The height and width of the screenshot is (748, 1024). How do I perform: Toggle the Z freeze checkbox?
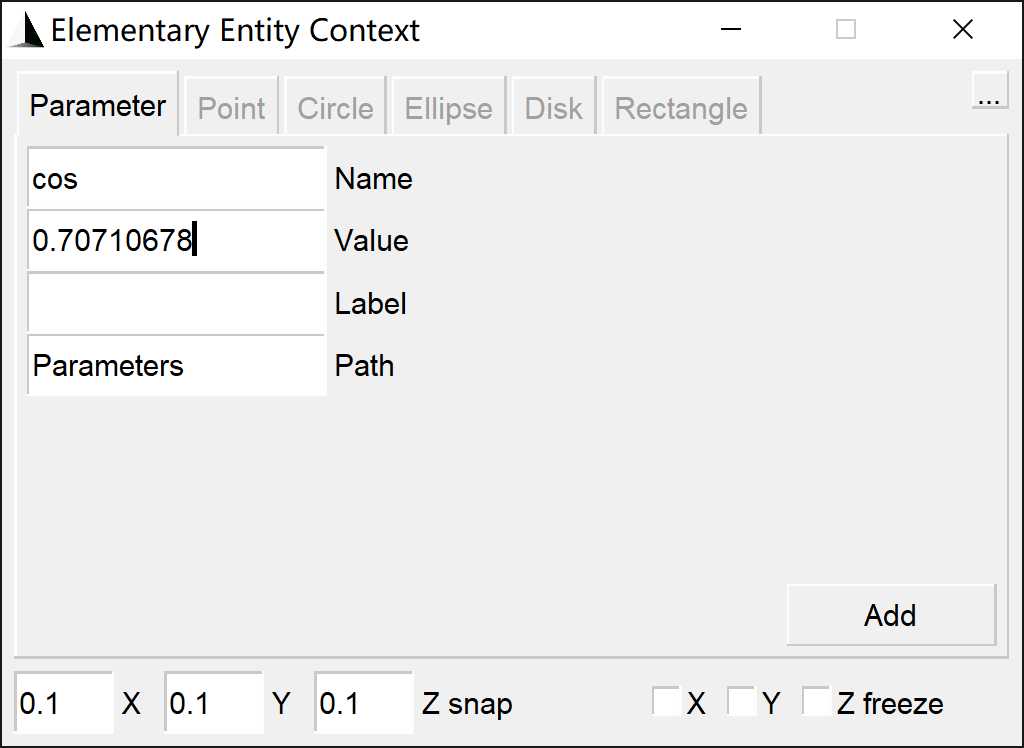point(816,701)
